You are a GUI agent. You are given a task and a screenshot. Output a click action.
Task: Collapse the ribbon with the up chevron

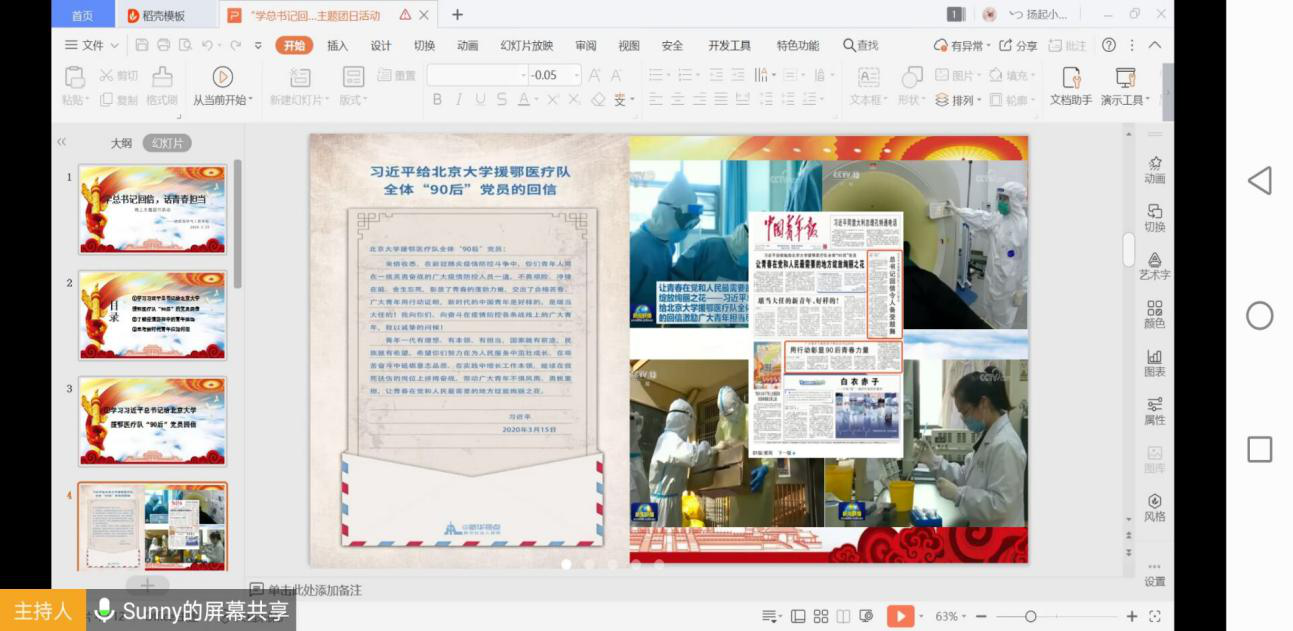coord(1155,45)
